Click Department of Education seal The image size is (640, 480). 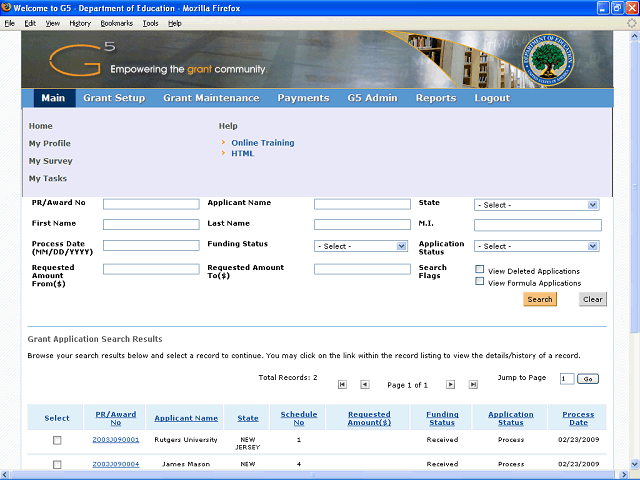coord(551,60)
